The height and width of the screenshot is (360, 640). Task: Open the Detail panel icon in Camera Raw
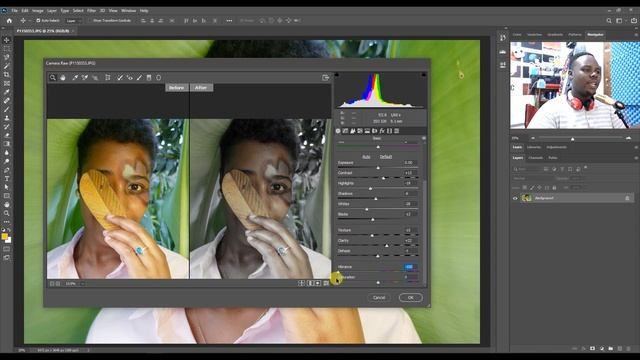[x=353, y=131]
